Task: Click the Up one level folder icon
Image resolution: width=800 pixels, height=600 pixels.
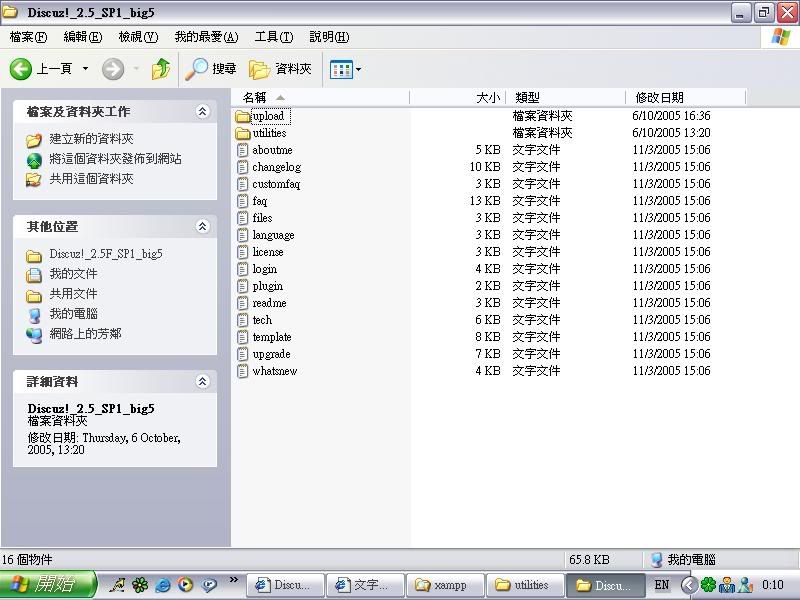Action: [161, 69]
